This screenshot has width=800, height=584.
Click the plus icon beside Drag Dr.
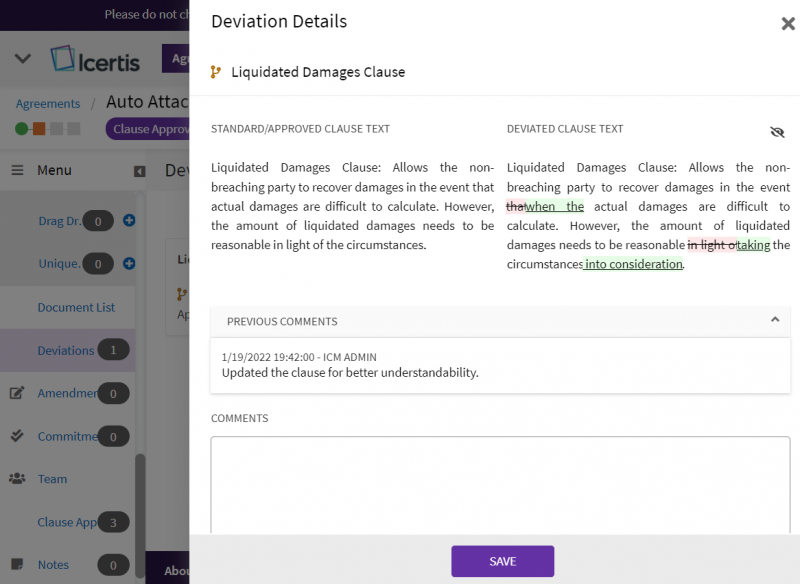click(128, 221)
